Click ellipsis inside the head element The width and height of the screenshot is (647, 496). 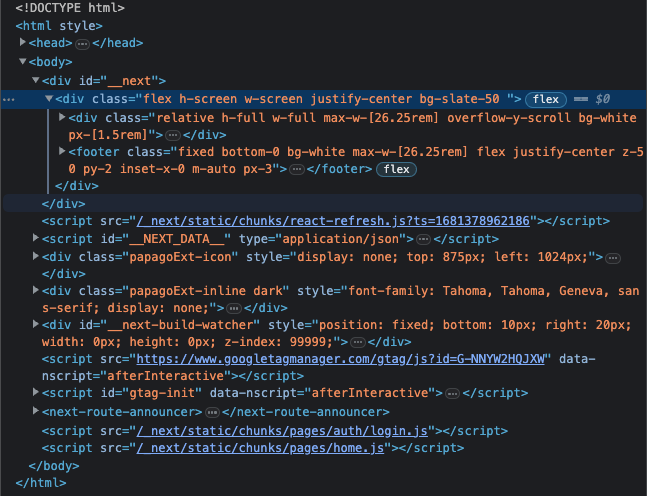83,44
